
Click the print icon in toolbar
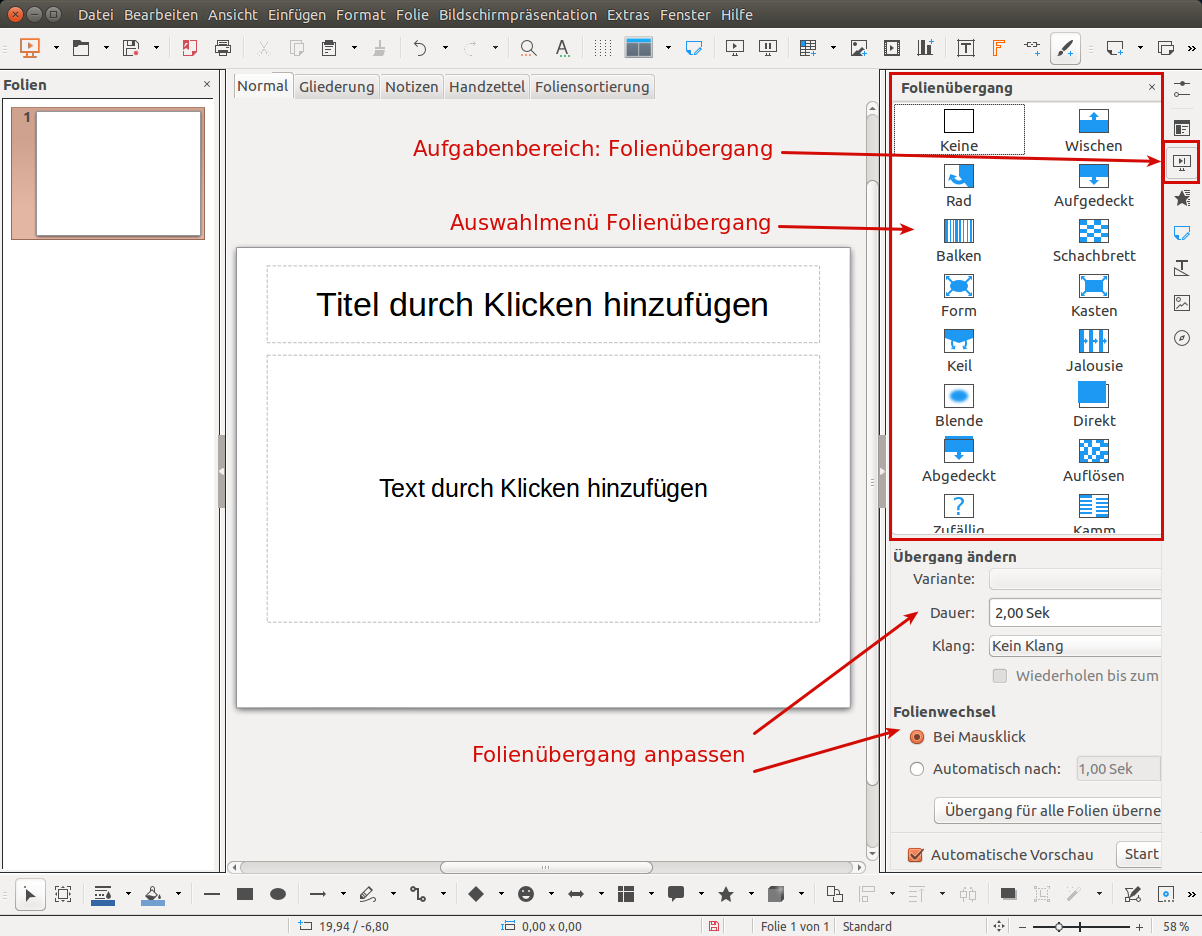click(223, 48)
